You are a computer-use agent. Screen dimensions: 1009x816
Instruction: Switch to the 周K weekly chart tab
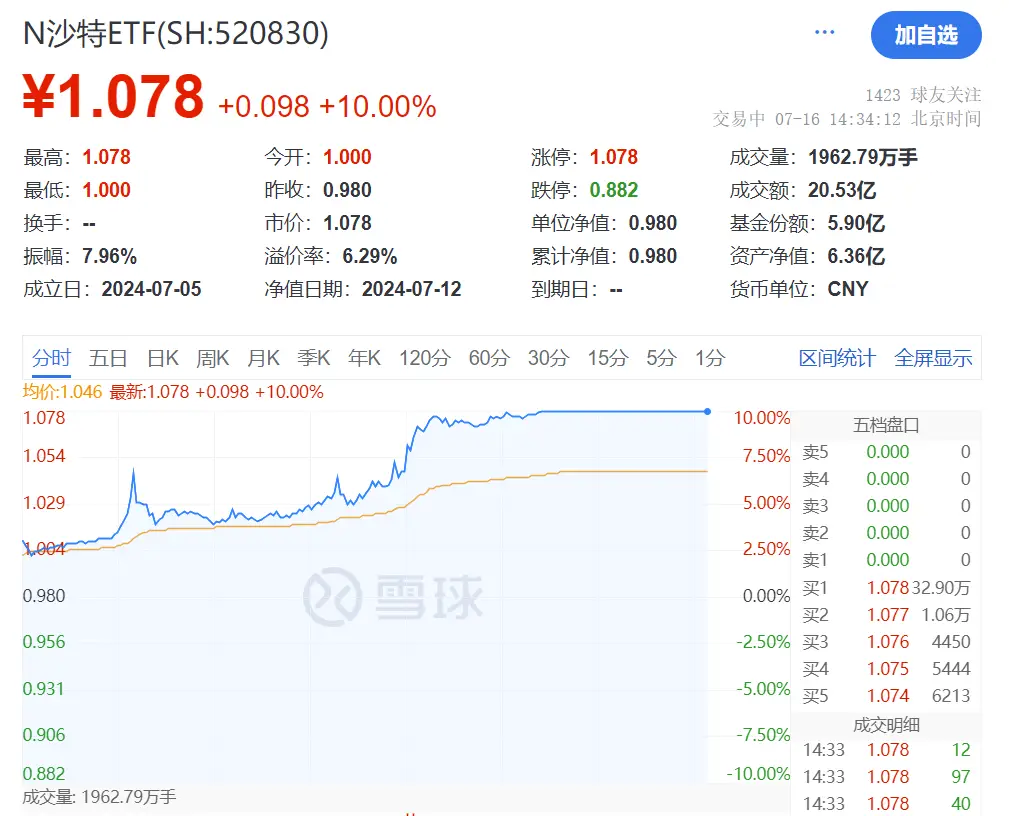pyautogui.click(x=212, y=357)
